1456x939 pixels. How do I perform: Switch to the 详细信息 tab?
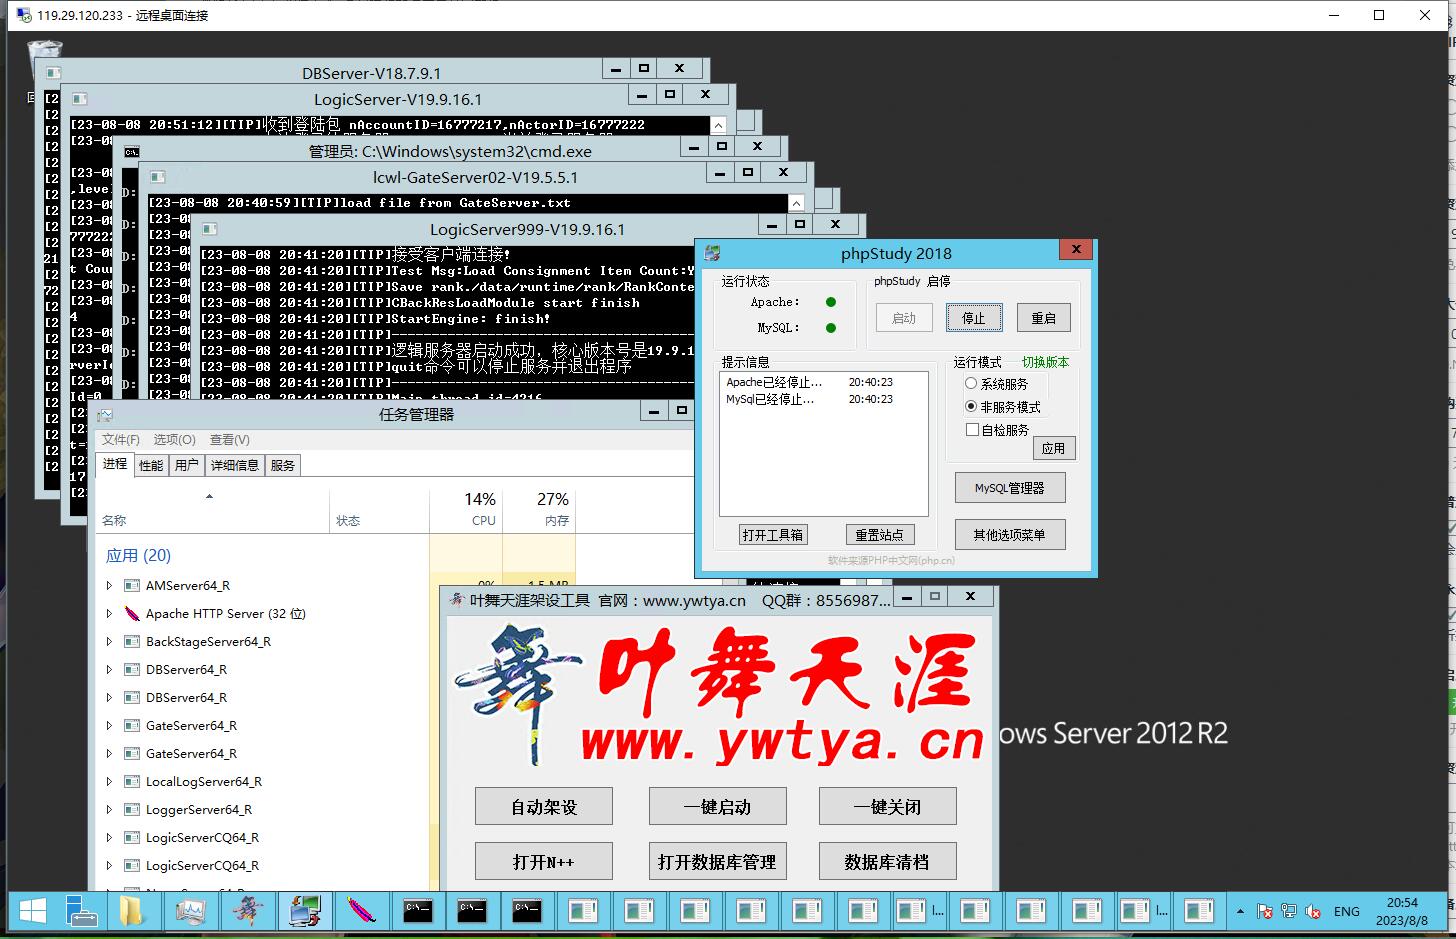tap(234, 465)
